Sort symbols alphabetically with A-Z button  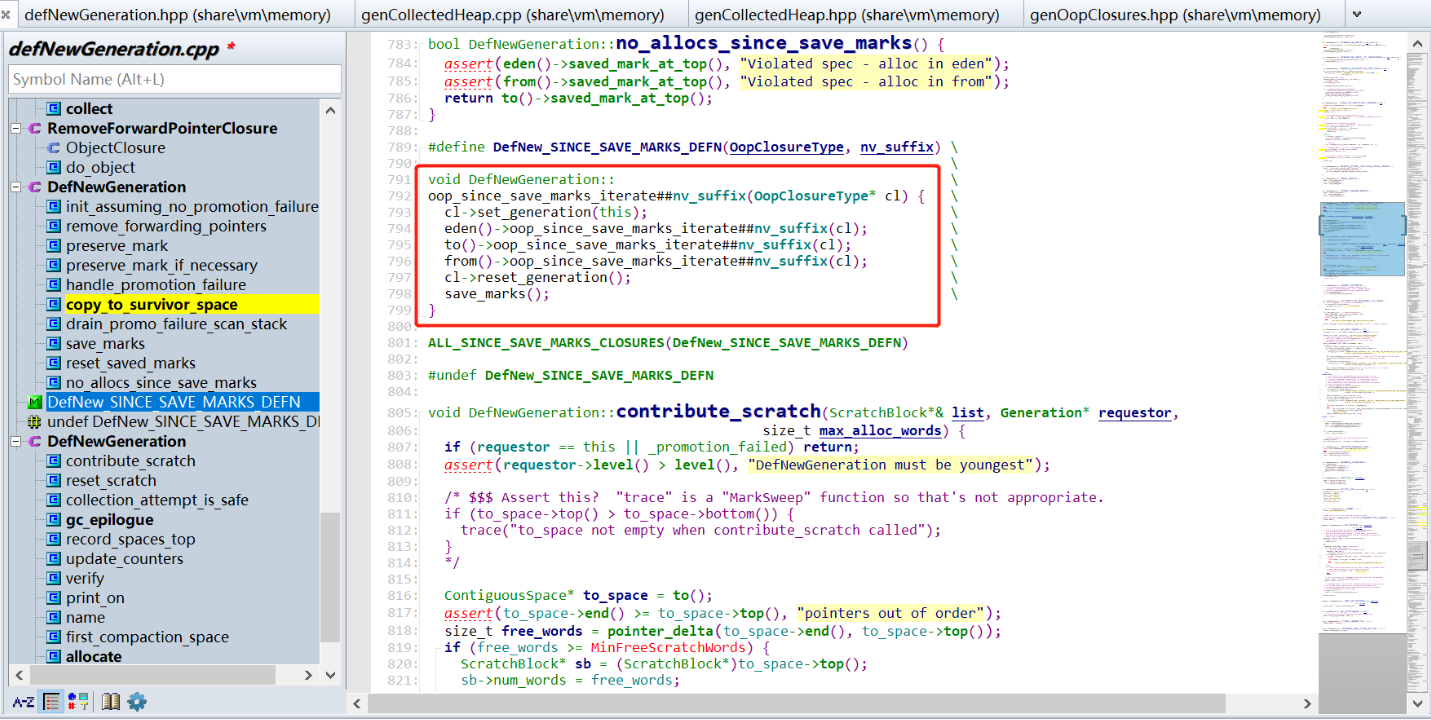[23, 702]
